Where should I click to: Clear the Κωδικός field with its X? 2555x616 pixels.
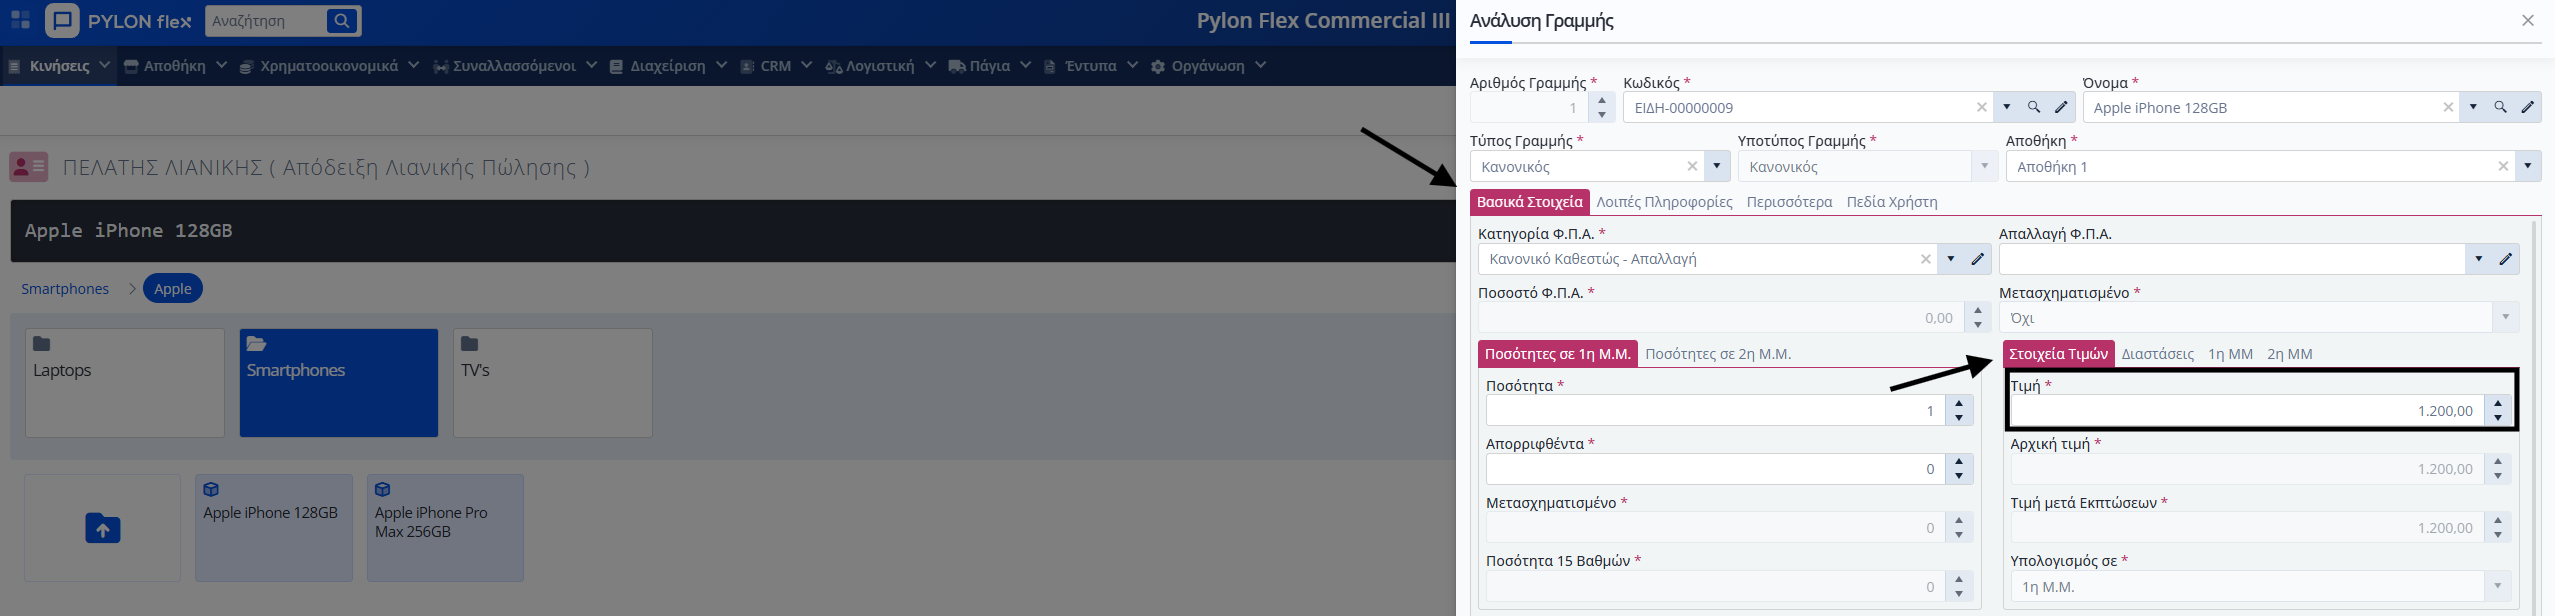click(x=1982, y=107)
